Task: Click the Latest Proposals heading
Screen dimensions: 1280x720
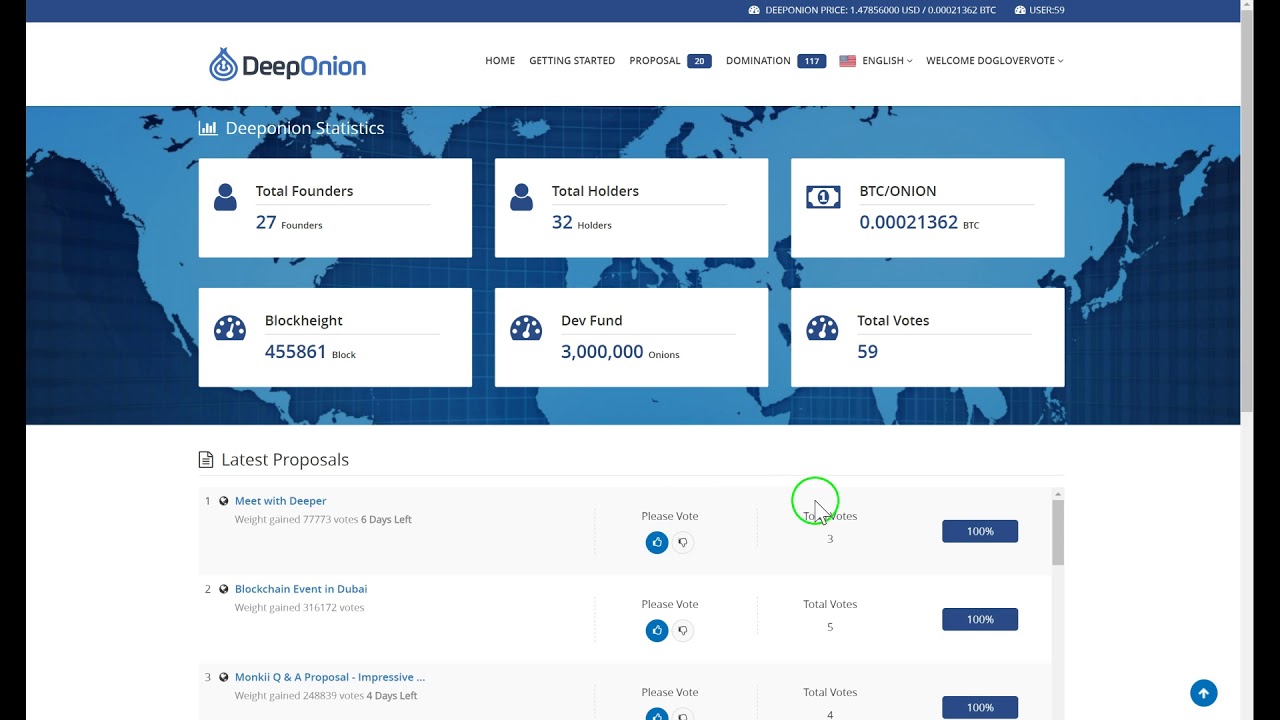Action: [285, 460]
